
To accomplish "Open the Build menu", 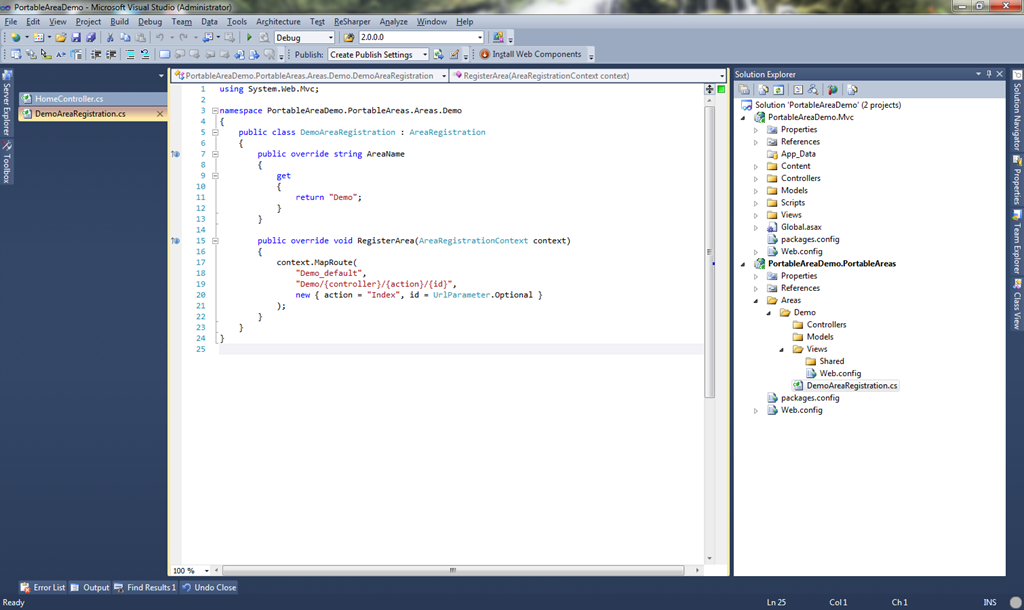I will (120, 22).
